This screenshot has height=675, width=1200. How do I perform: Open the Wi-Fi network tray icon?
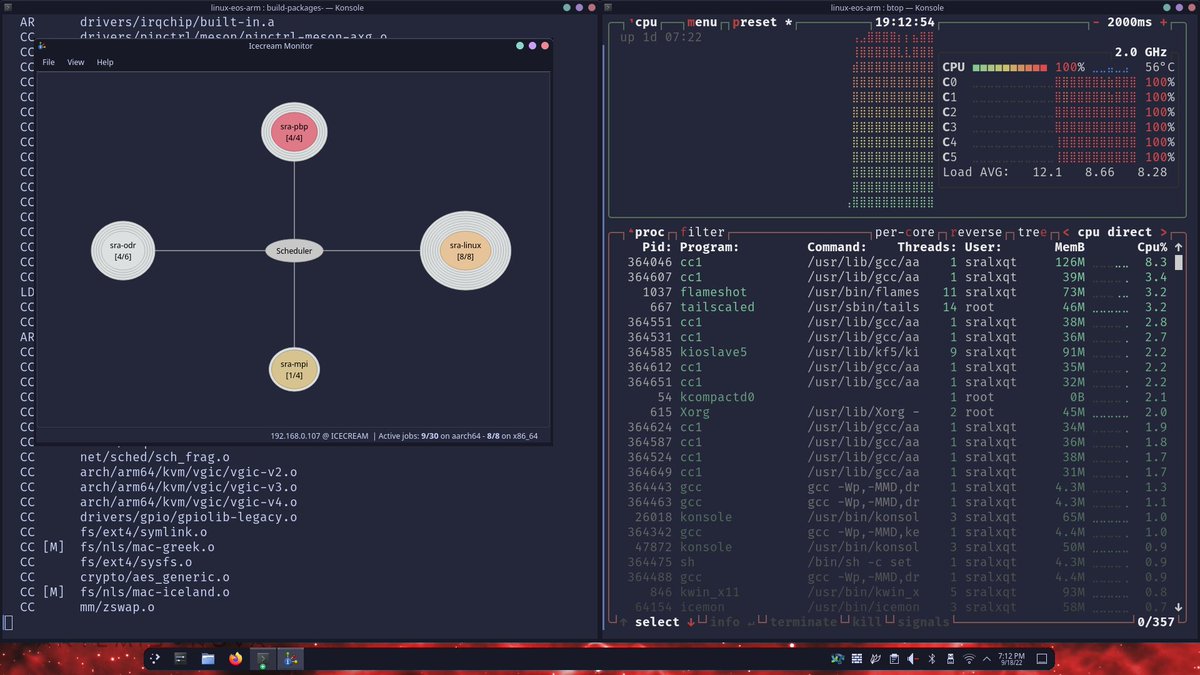pyautogui.click(x=969, y=659)
